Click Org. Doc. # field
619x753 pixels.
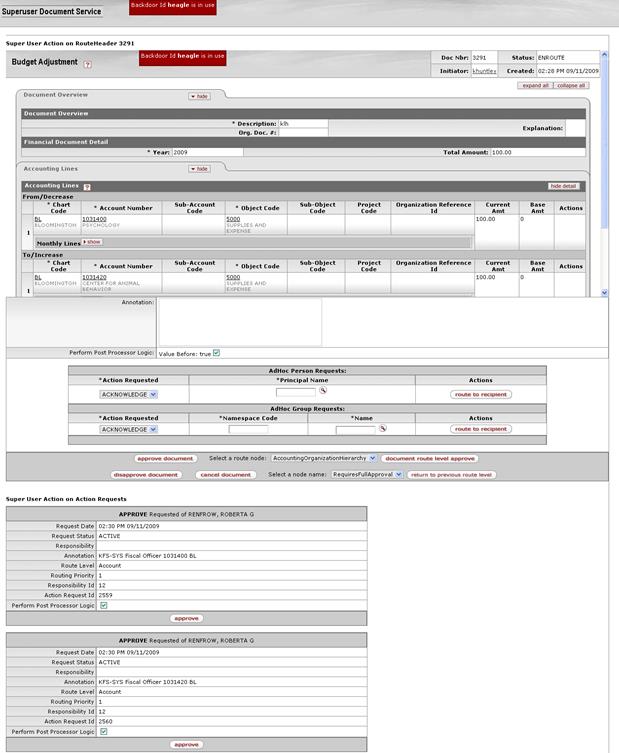coord(303,133)
